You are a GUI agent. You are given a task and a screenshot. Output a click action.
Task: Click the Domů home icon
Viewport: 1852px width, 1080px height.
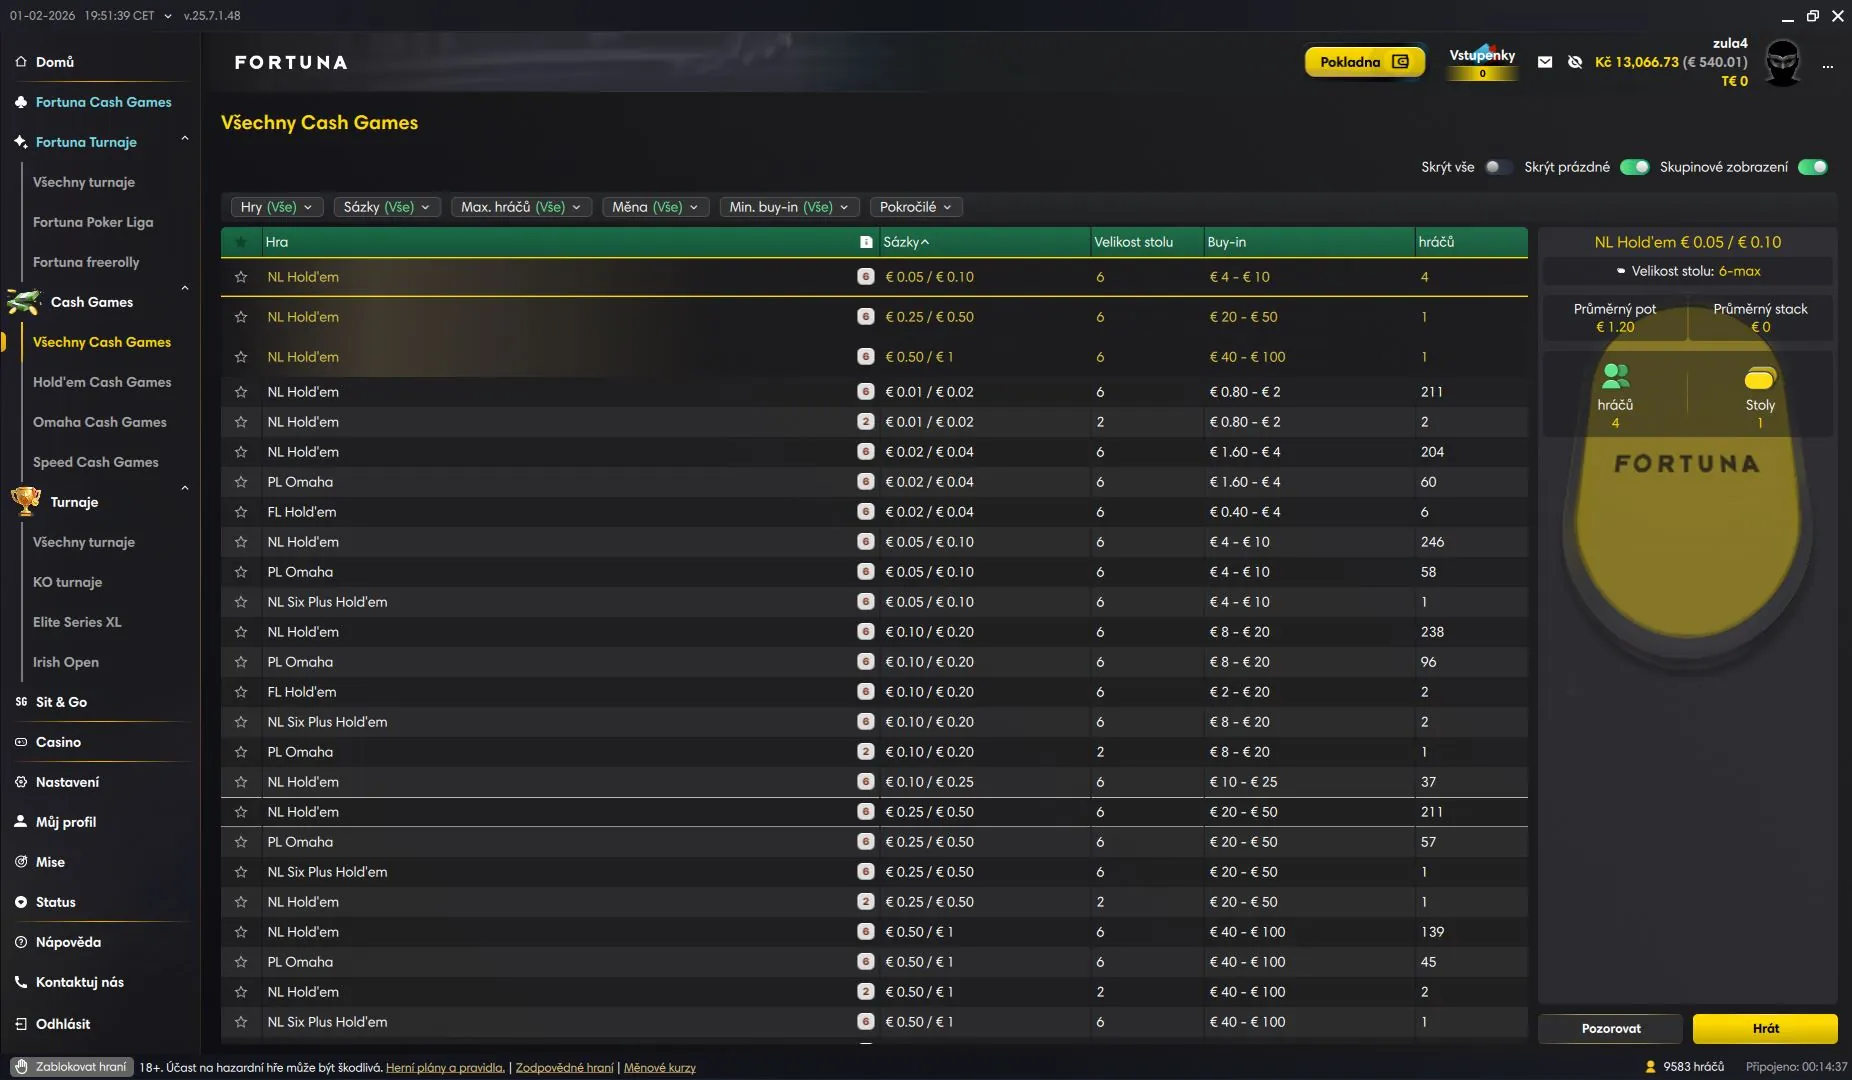[x=21, y=62]
